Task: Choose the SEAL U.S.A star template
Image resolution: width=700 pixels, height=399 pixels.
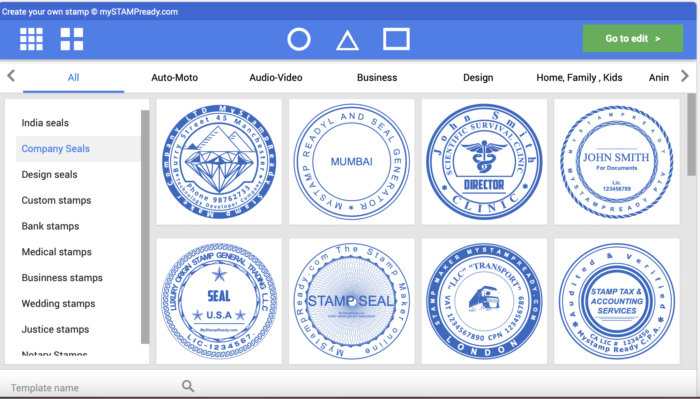Action: (x=219, y=301)
